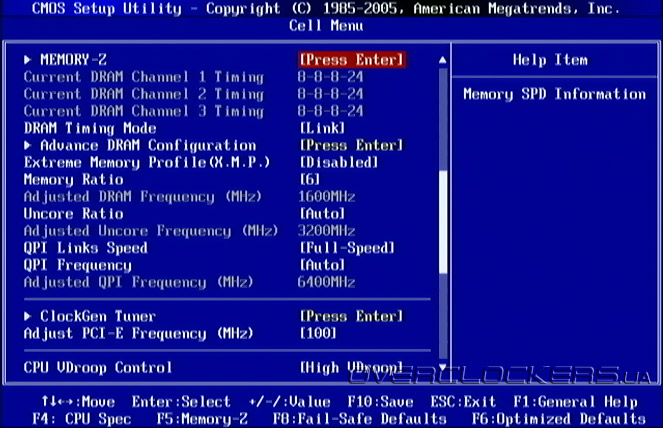
Task: Click Cell Menu title
Action: tap(326, 26)
